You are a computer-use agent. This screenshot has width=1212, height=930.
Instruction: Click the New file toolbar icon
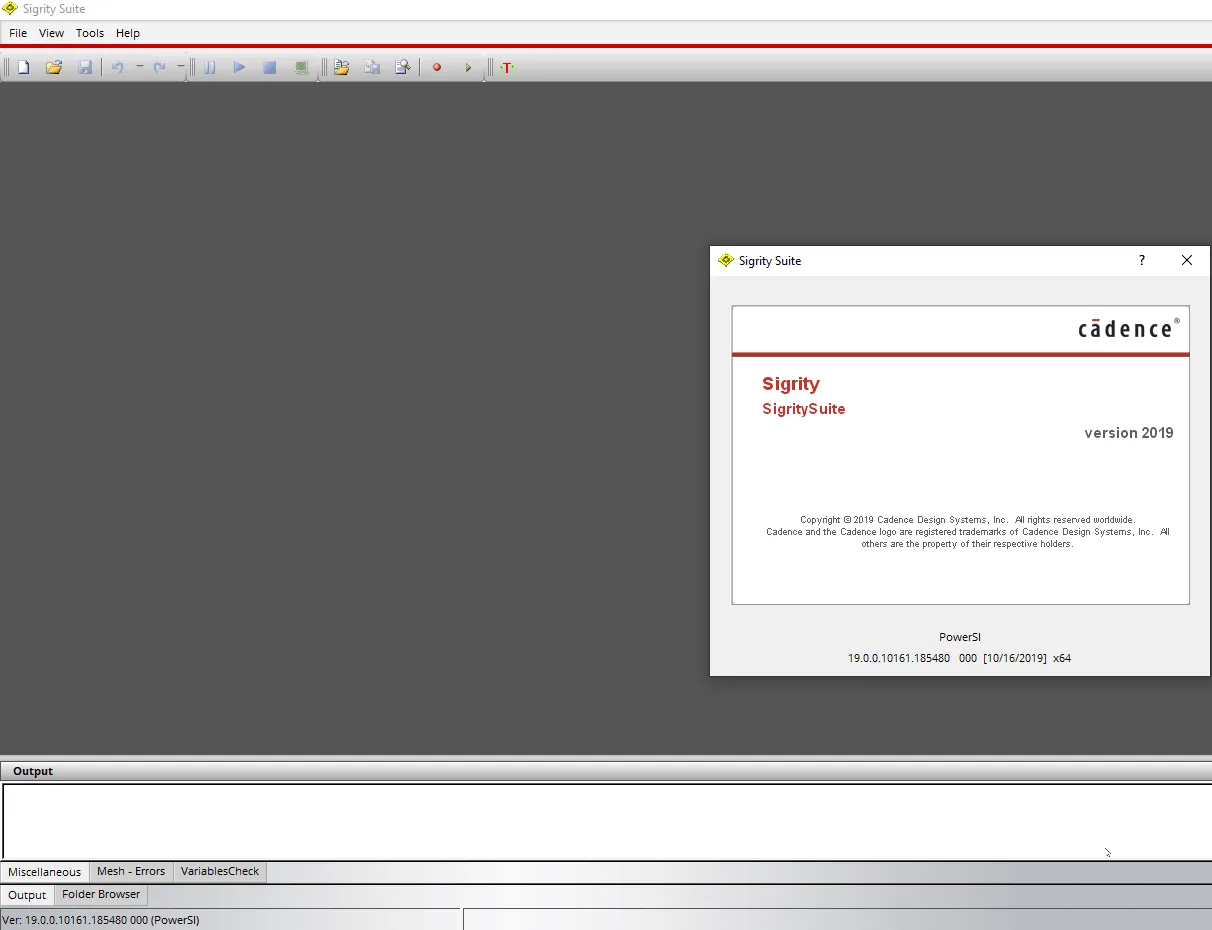tap(23, 67)
